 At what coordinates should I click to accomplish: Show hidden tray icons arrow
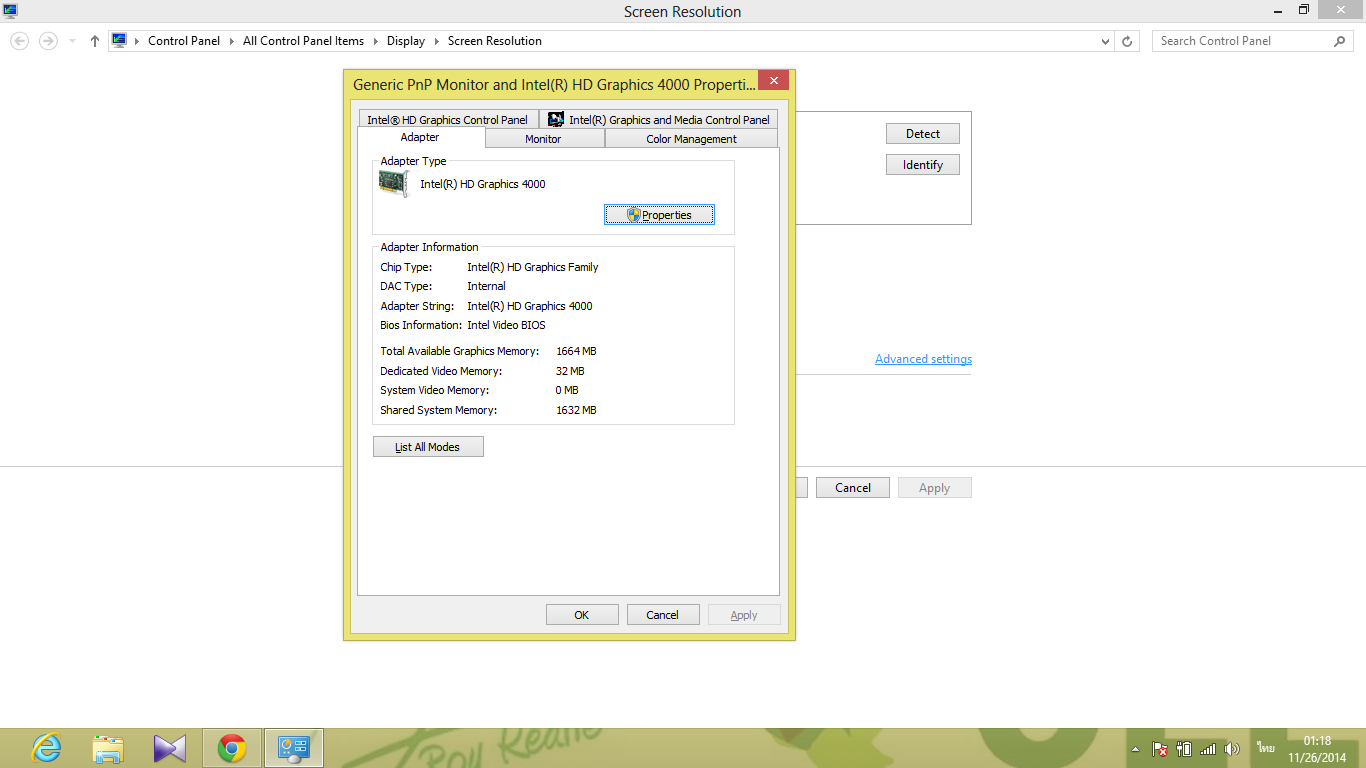(x=1135, y=749)
